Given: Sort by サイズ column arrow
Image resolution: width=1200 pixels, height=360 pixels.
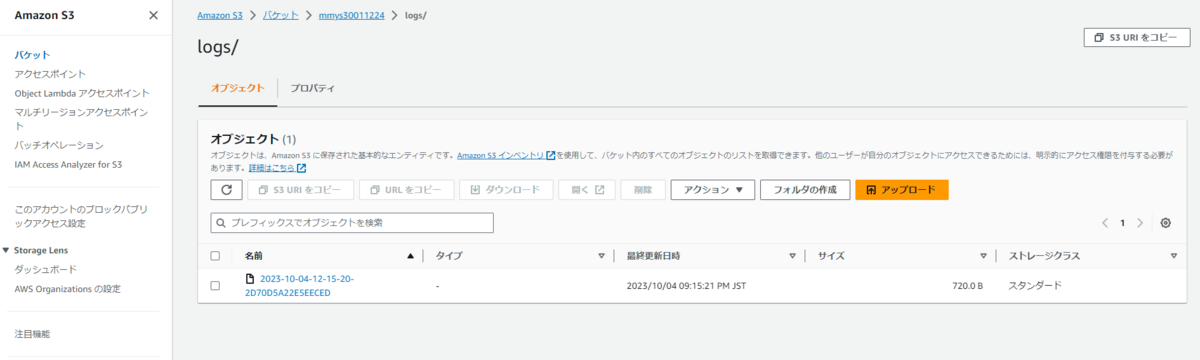Looking at the screenshot, I should coord(983,256).
